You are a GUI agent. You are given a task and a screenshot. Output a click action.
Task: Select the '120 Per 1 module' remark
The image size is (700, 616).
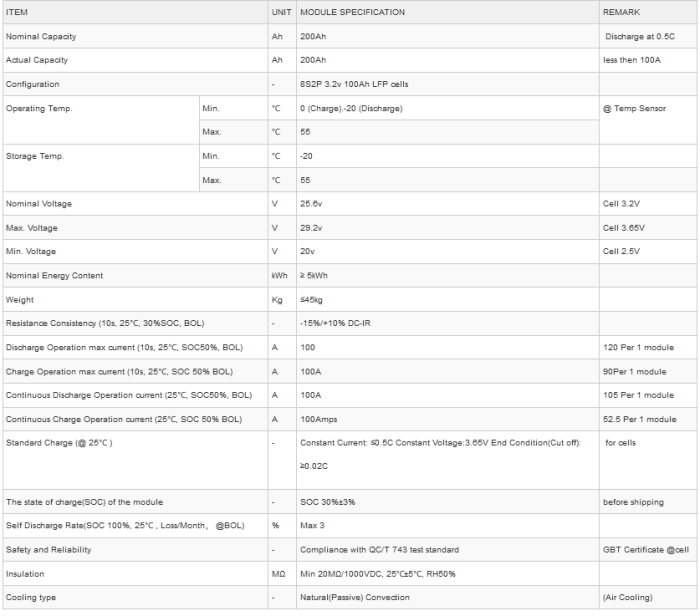coord(638,347)
